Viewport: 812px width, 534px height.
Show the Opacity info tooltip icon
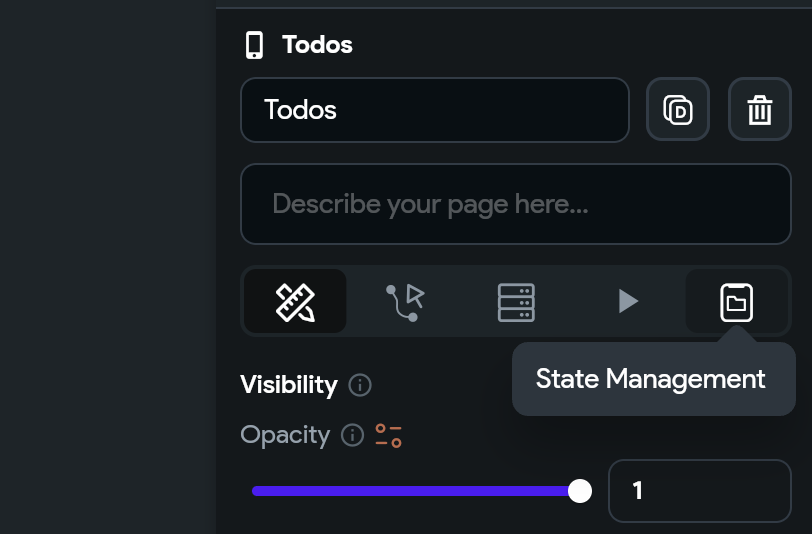tap(353, 435)
